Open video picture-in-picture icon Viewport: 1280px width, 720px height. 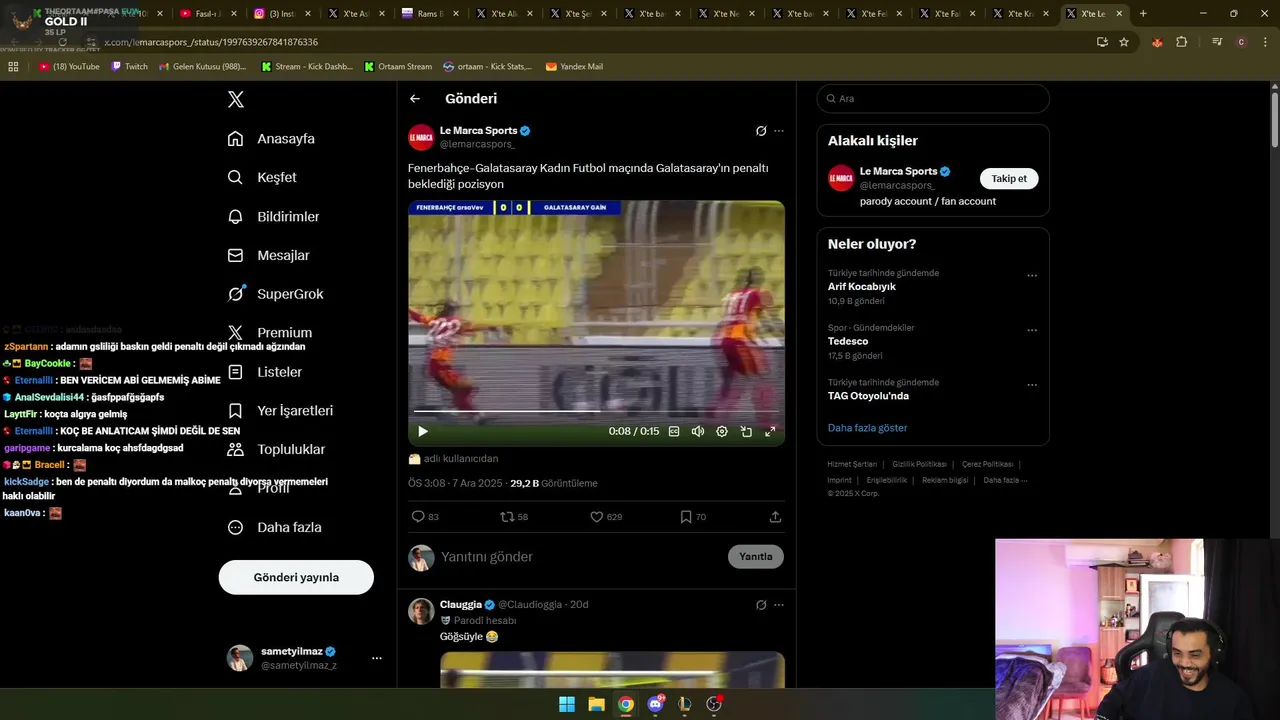coord(746,431)
